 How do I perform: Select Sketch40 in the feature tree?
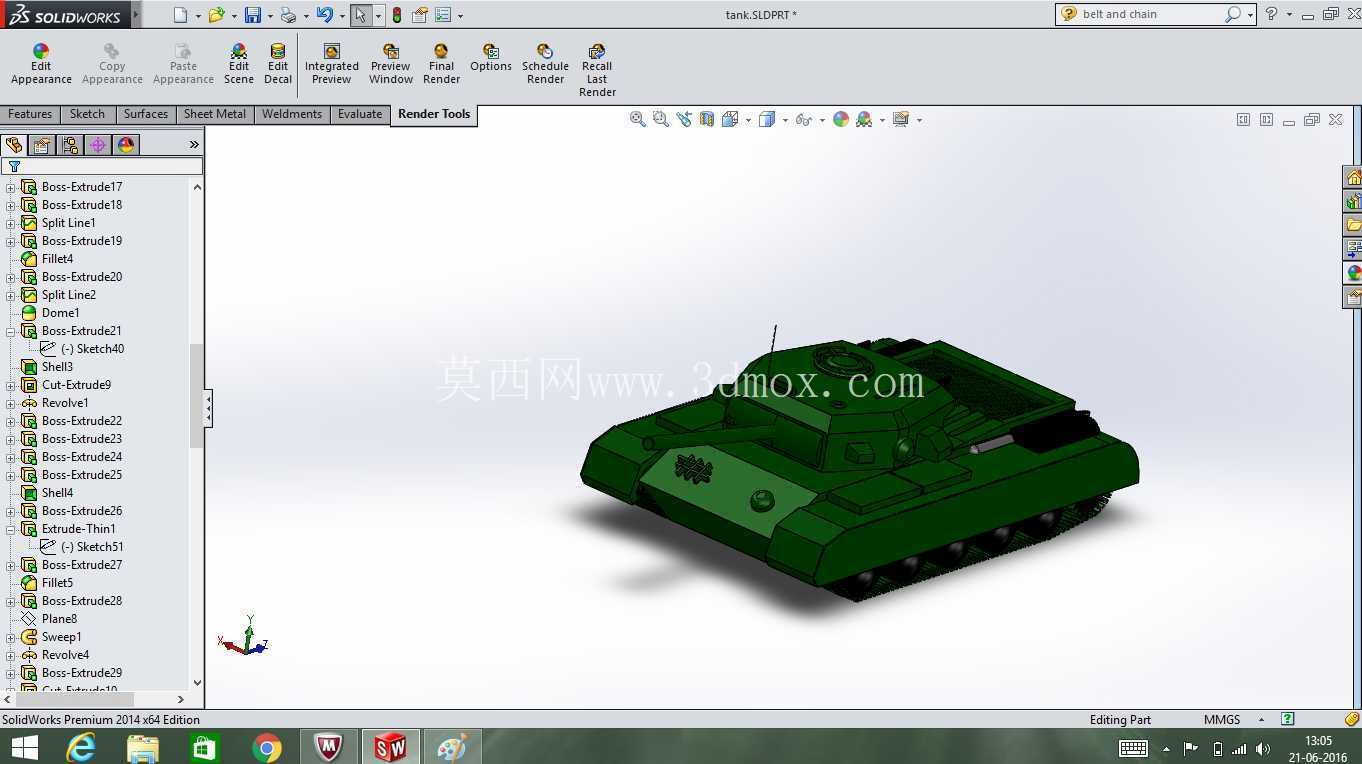pyautogui.click(x=92, y=349)
